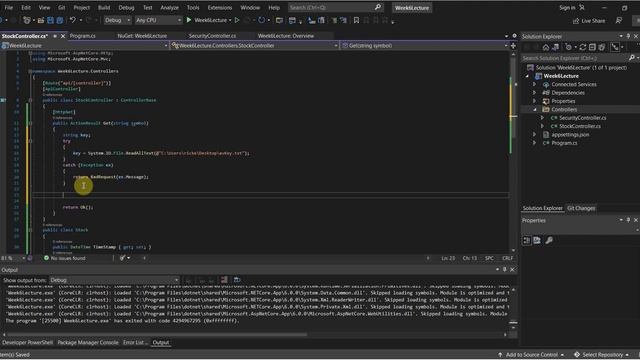Open the File menu

(x=8, y=7)
